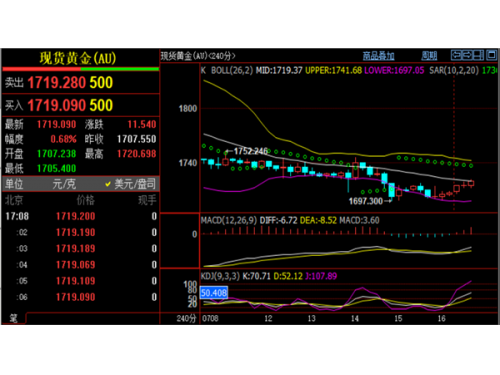
Task: Click the red-green buy/sell ratio bar
Action: point(81,69)
